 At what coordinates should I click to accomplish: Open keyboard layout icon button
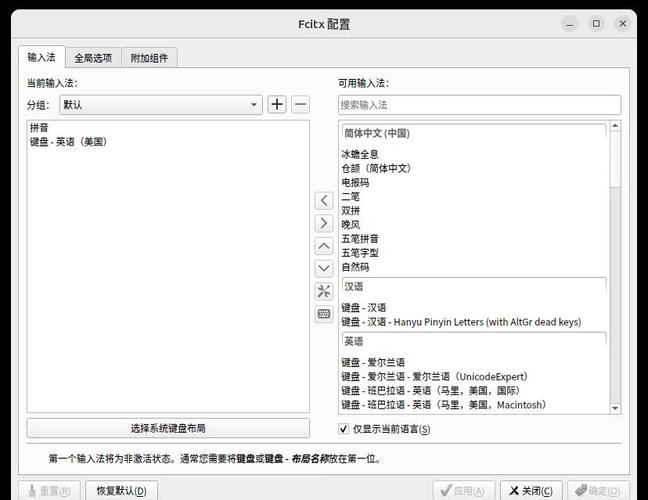324,314
